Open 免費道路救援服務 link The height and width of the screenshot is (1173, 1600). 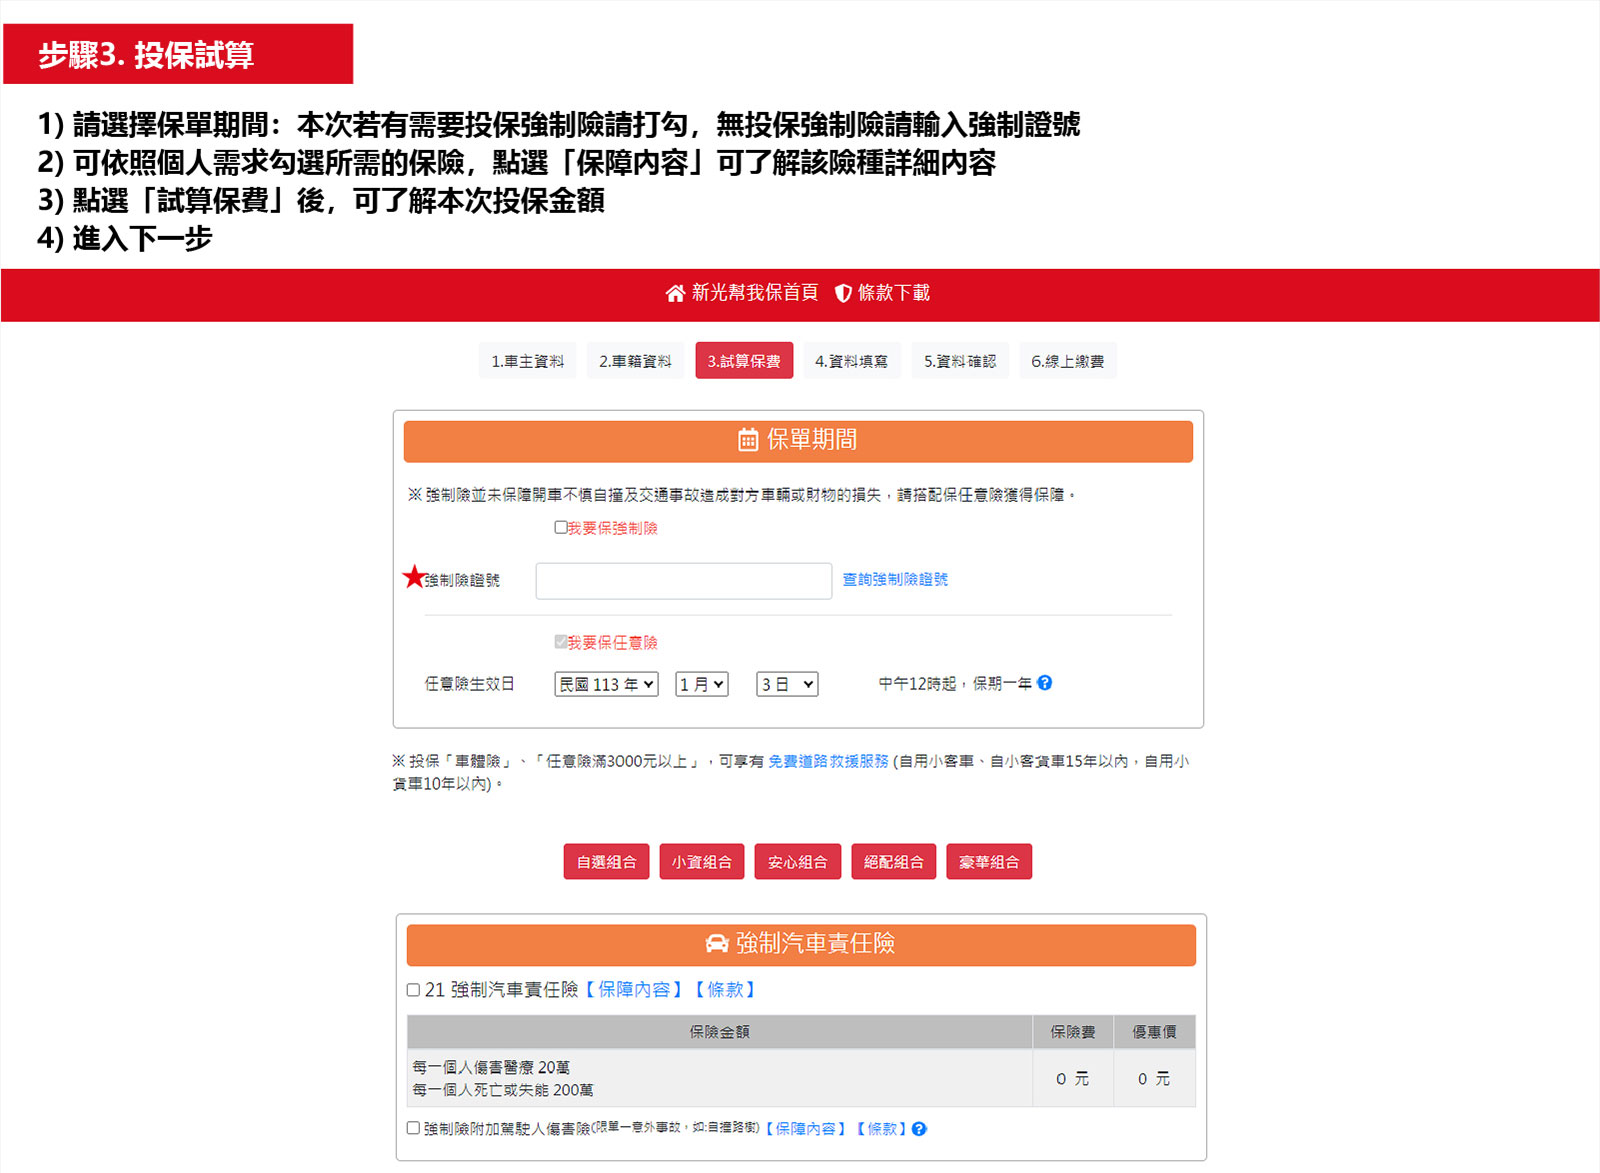point(828,761)
